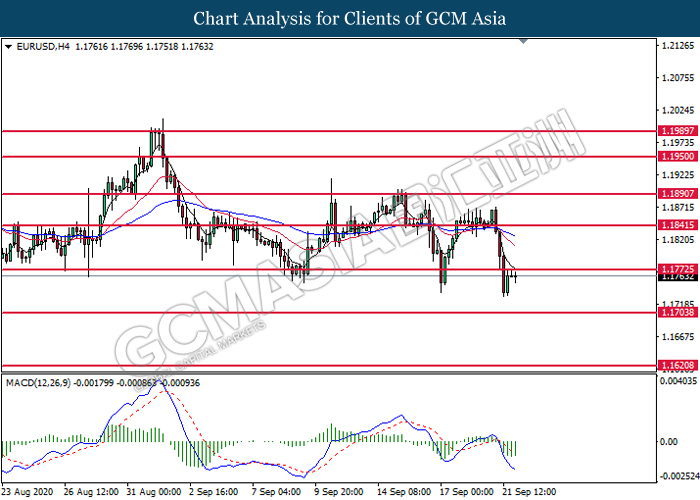This screenshot has height=500, width=700.
Task: Select the 1.19897 resistance level label
Action: [678, 131]
